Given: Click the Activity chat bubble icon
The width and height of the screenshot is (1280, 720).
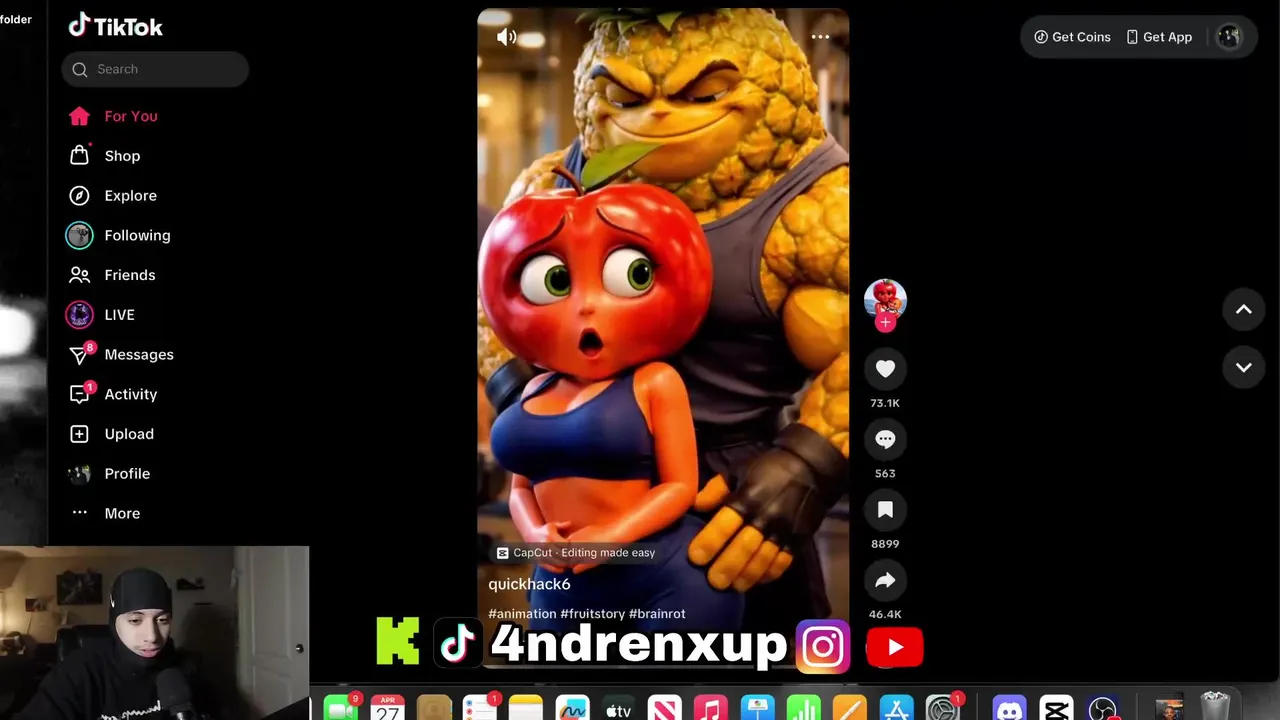Looking at the screenshot, I should click(x=79, y=395).
